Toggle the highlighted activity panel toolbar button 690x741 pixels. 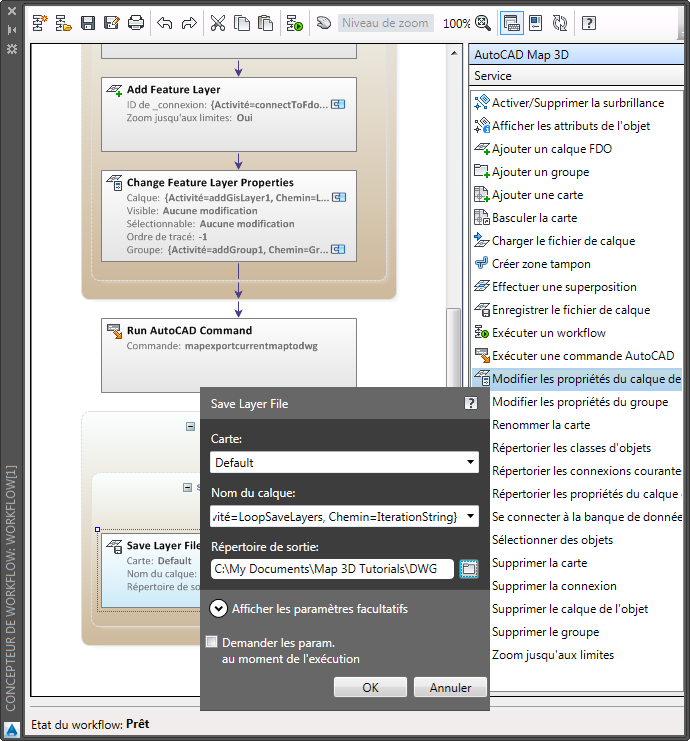(511, 23)
